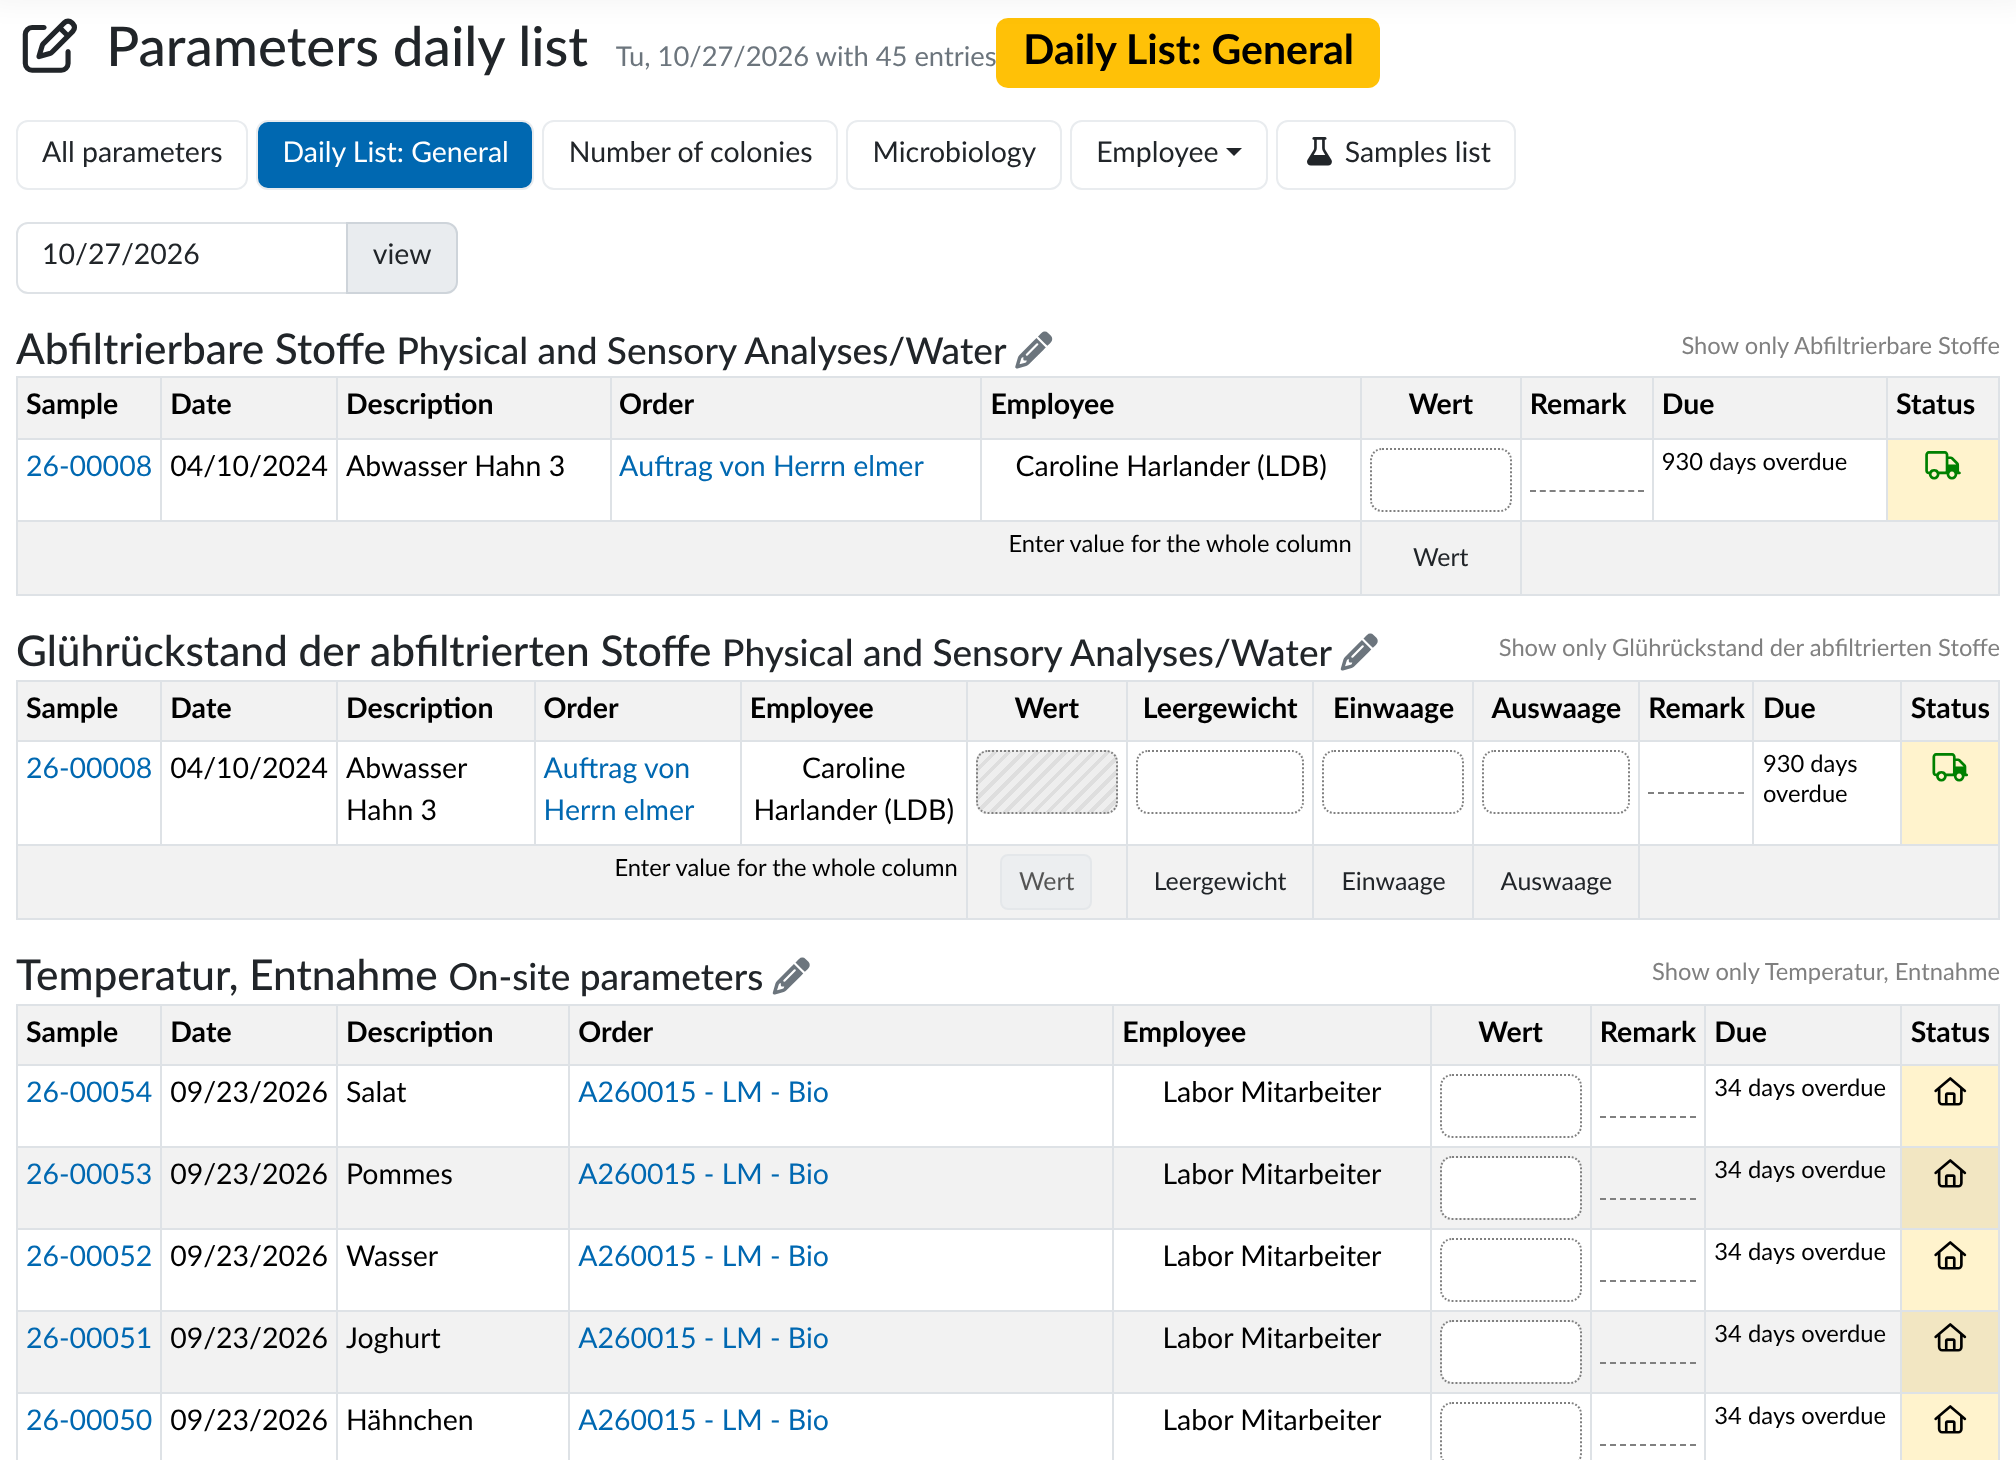Open the Samples list button
Image resolution: width=2016 pixels, height=1460 pixels.
pyautogui.click(x=1396, y=154)
